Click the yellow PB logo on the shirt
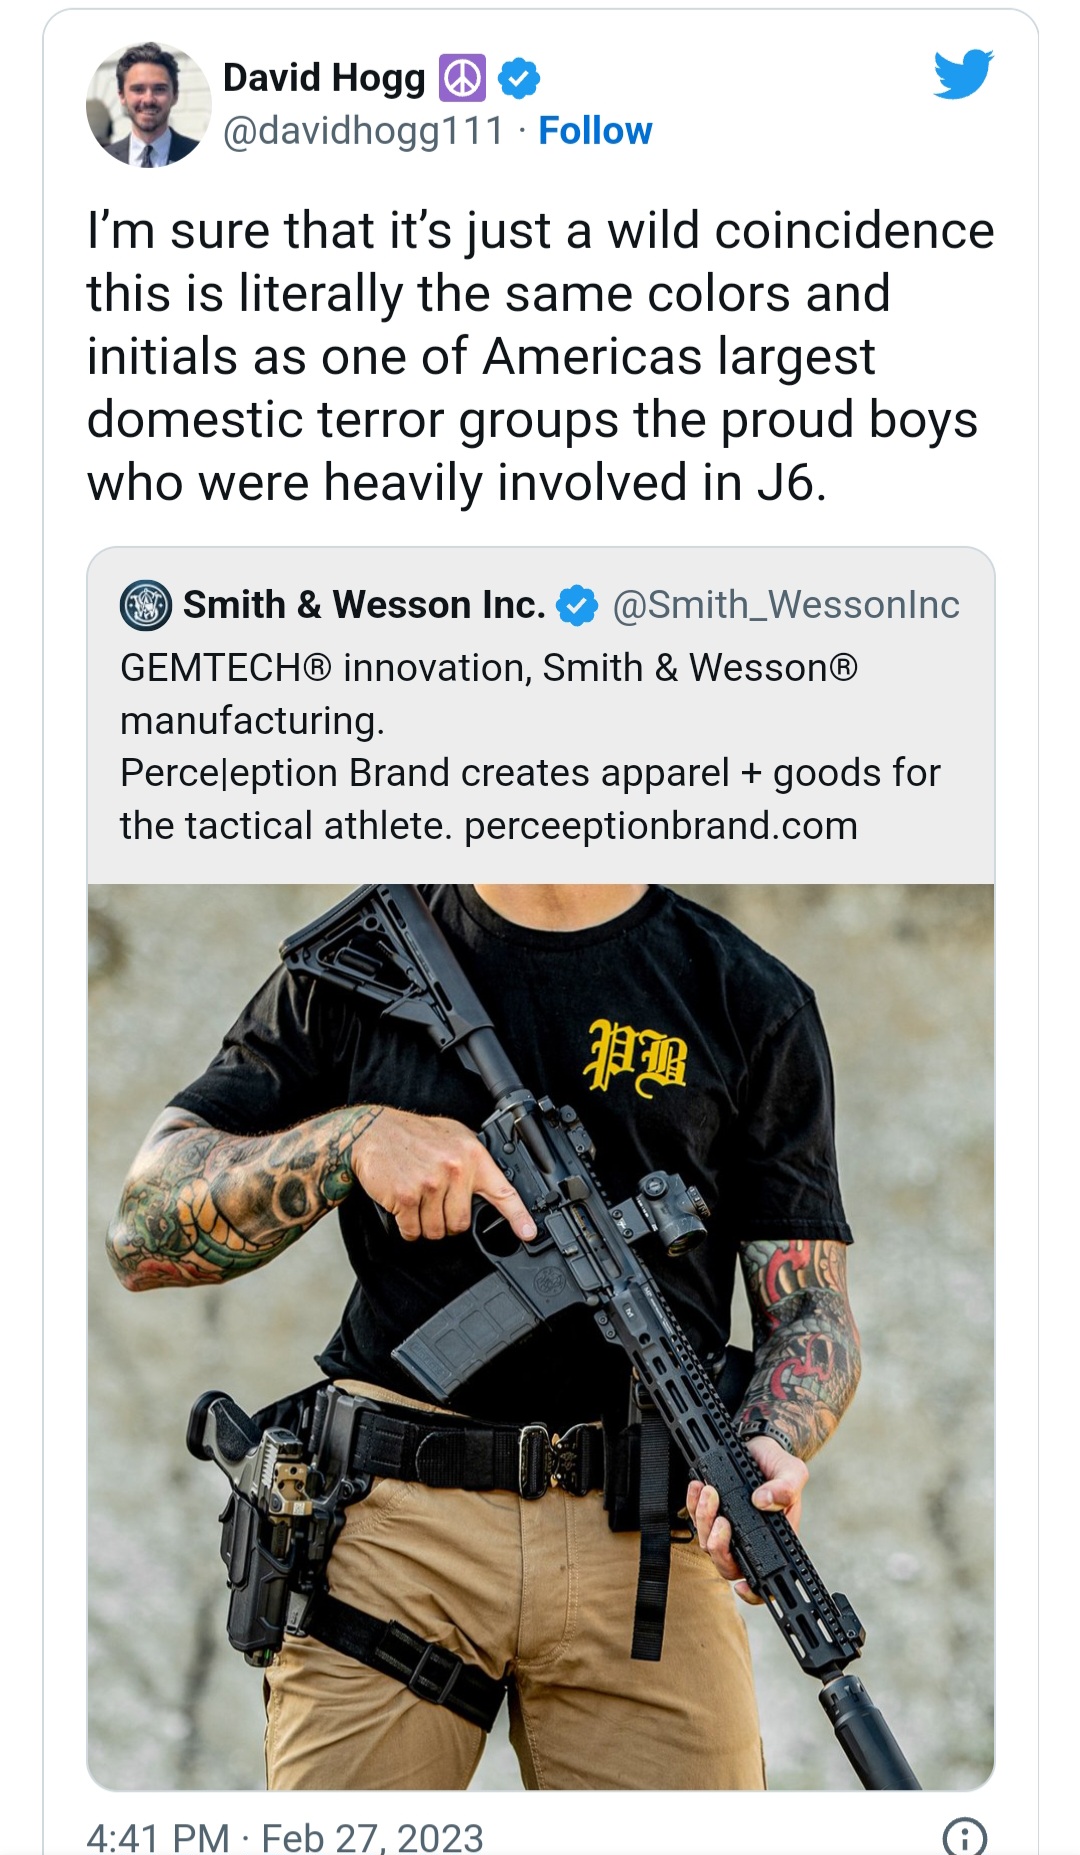This screenshot has height=1855, width=1080. pyautogui.click(x=637, y=1058)
